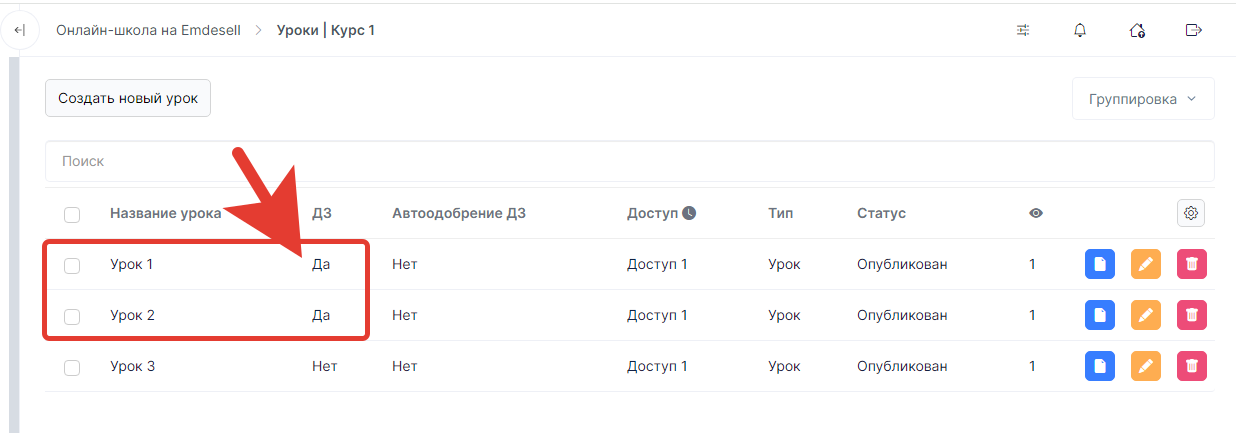Delete Урок 3 with the red trash icon
This screenshot has height=433, width=1236.
click(1192, 366)
